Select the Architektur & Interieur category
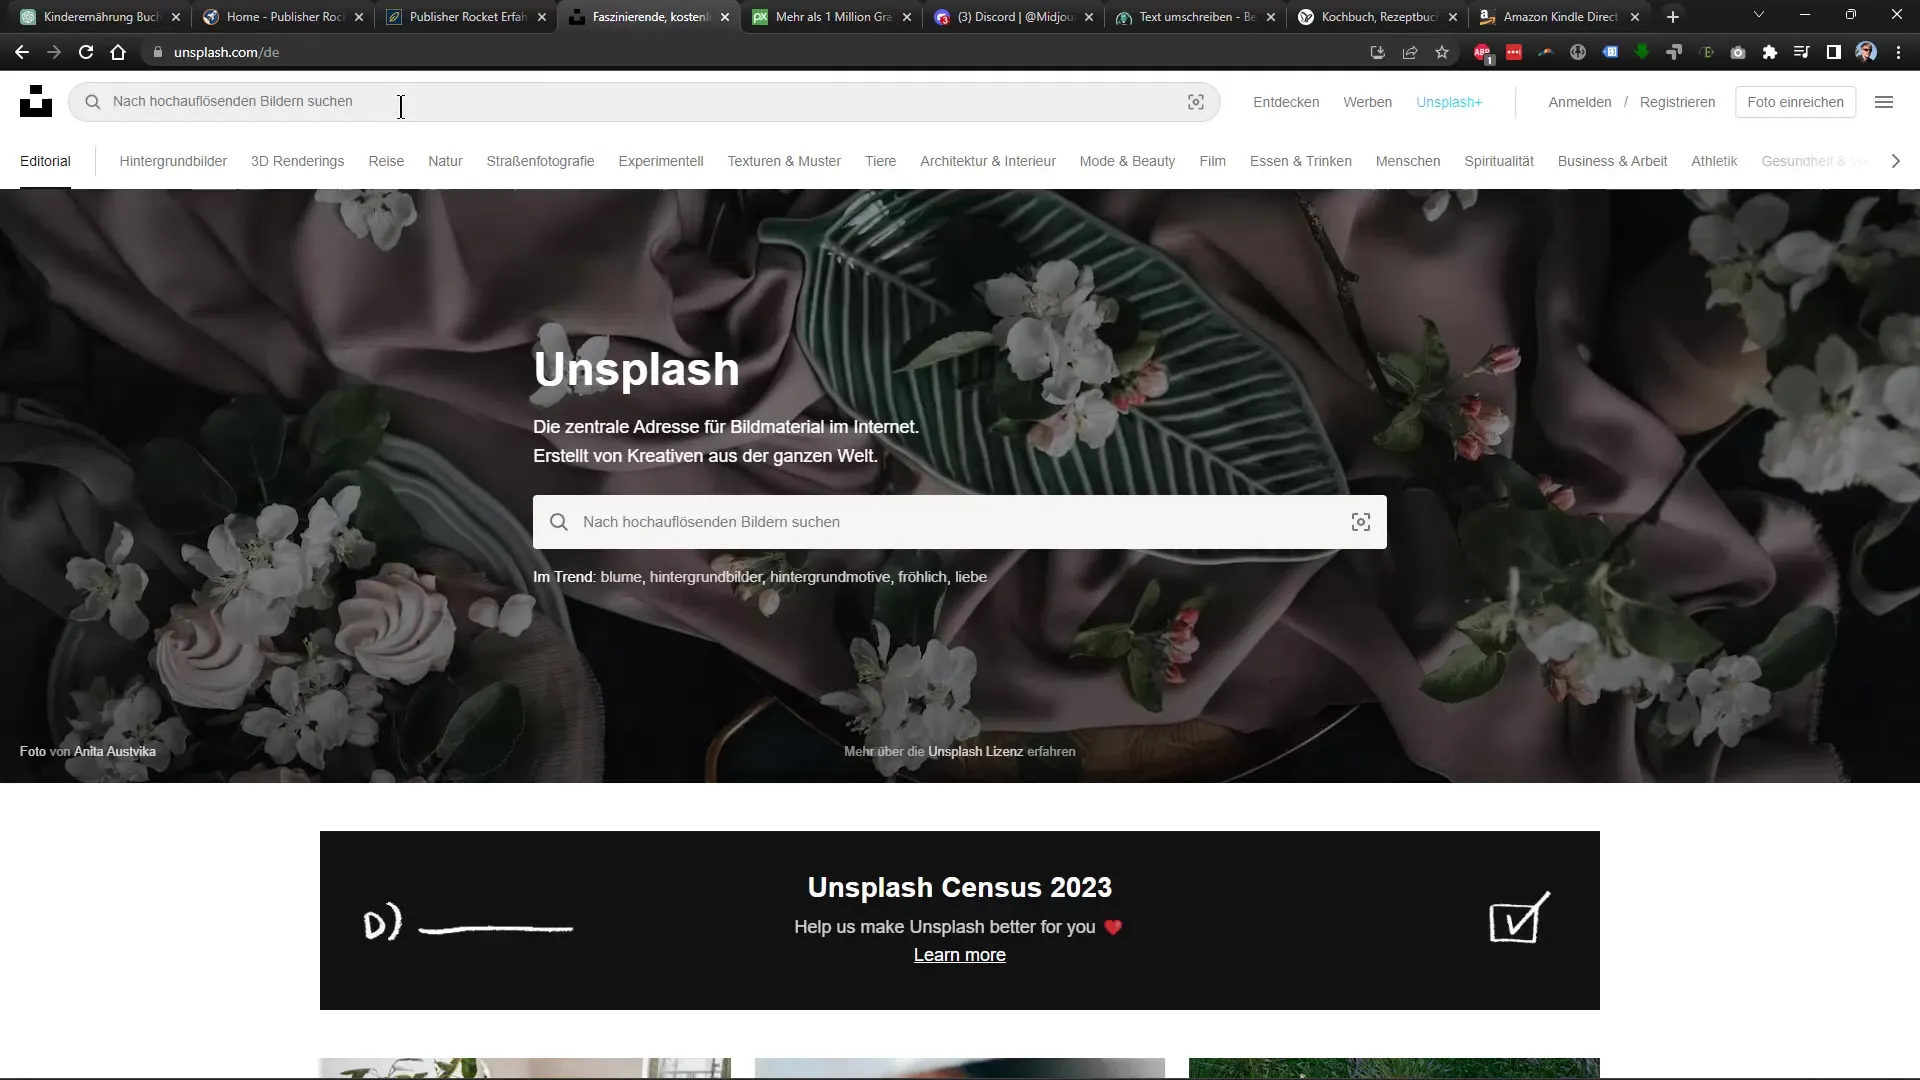1920x1080 pixels. click(x=988, y=161)
